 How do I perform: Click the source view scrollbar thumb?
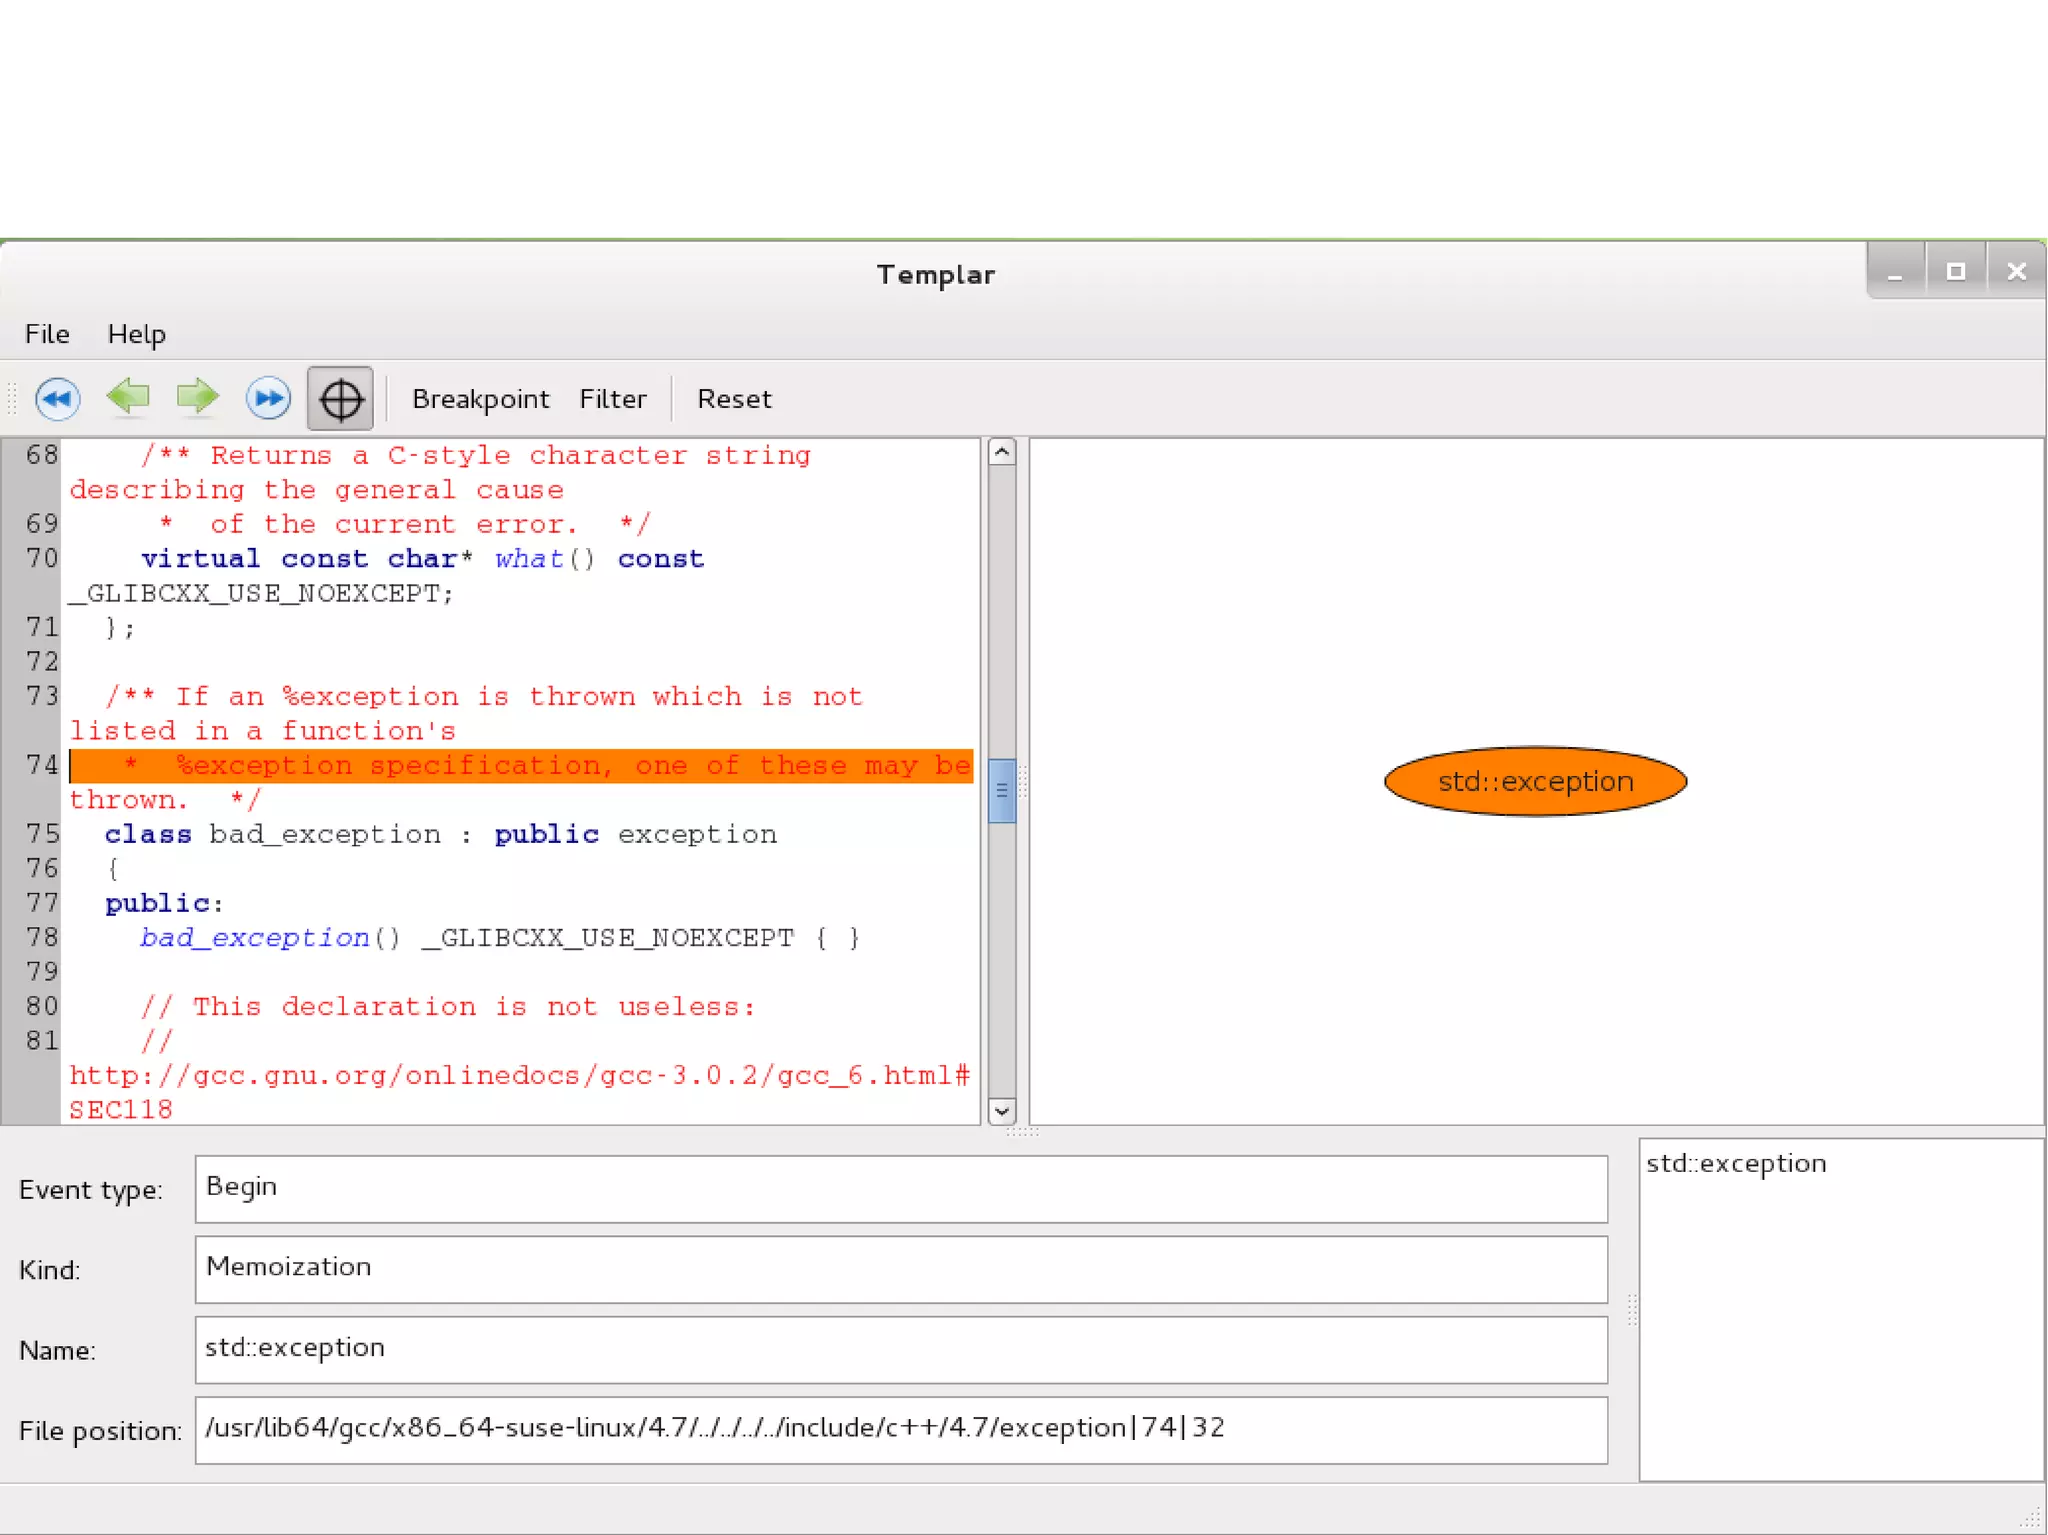(1001, 790)
